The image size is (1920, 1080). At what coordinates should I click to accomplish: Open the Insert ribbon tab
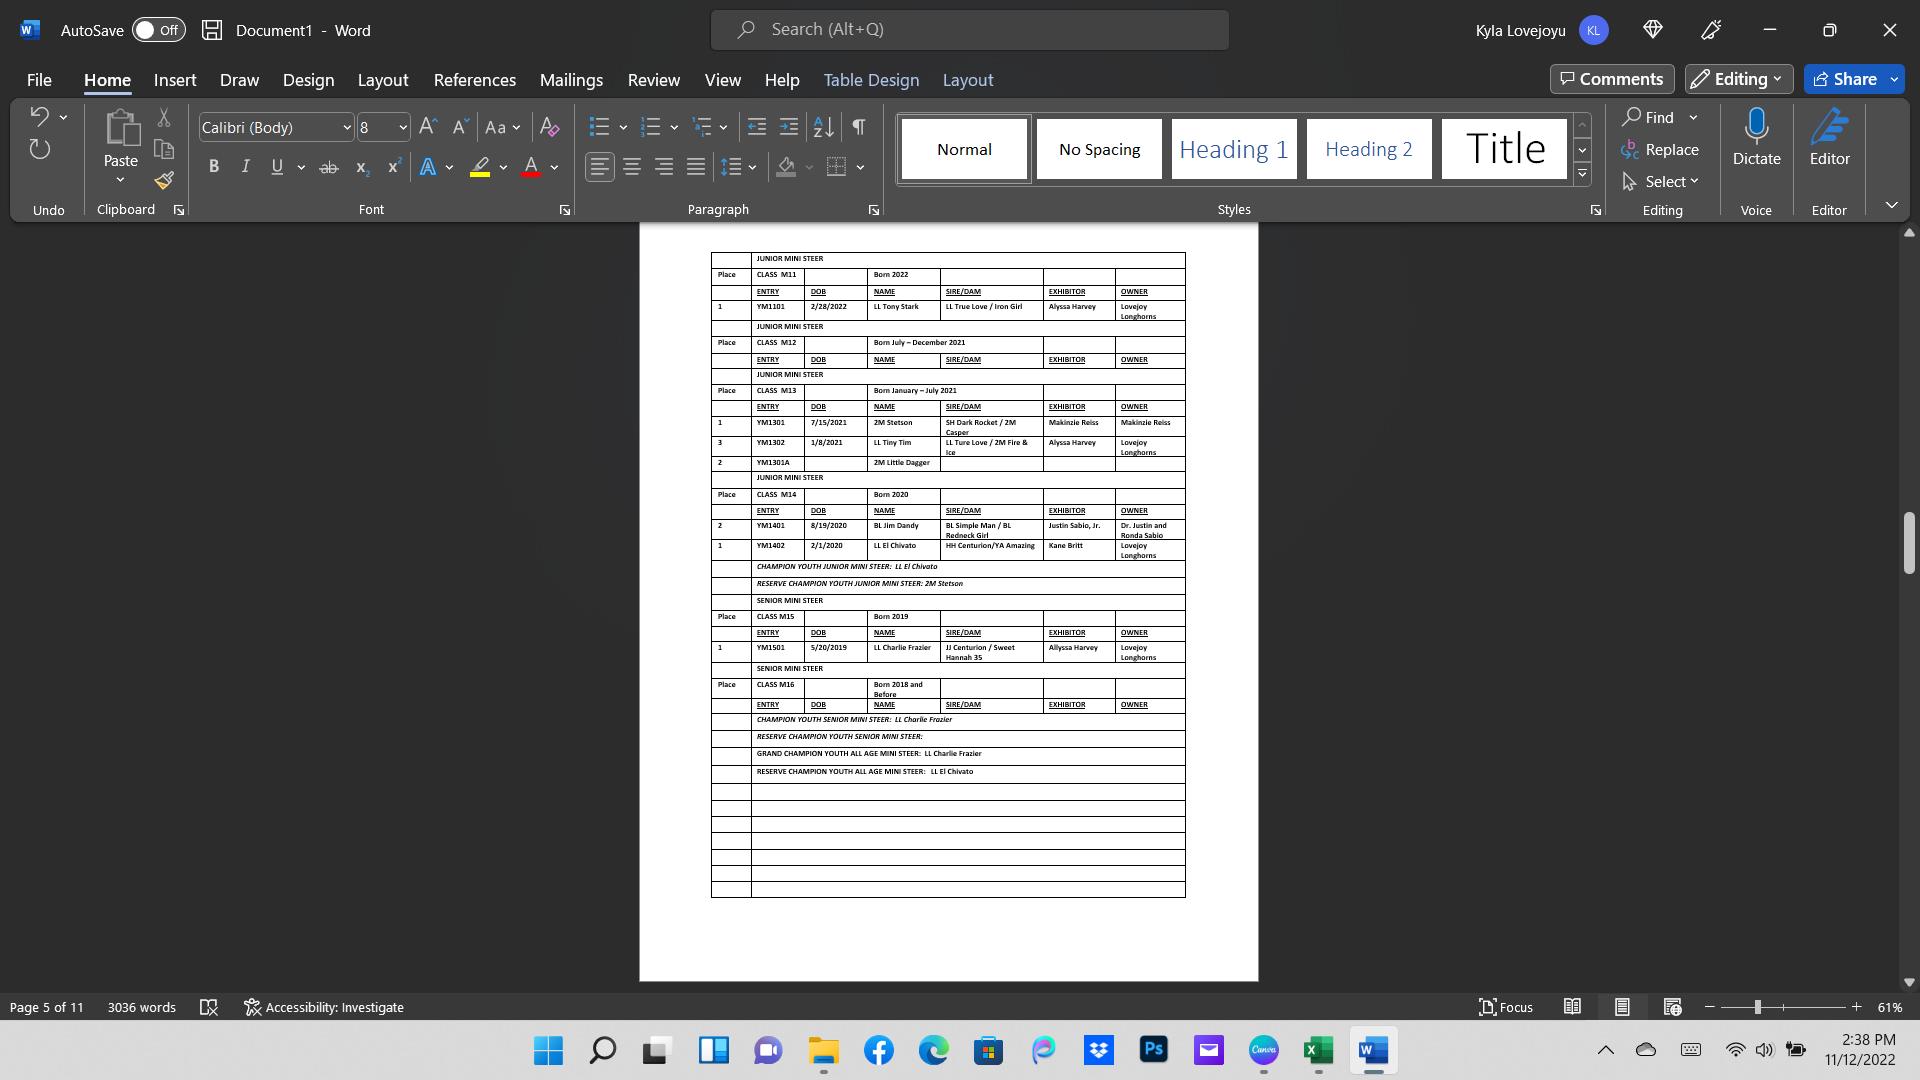175,80
